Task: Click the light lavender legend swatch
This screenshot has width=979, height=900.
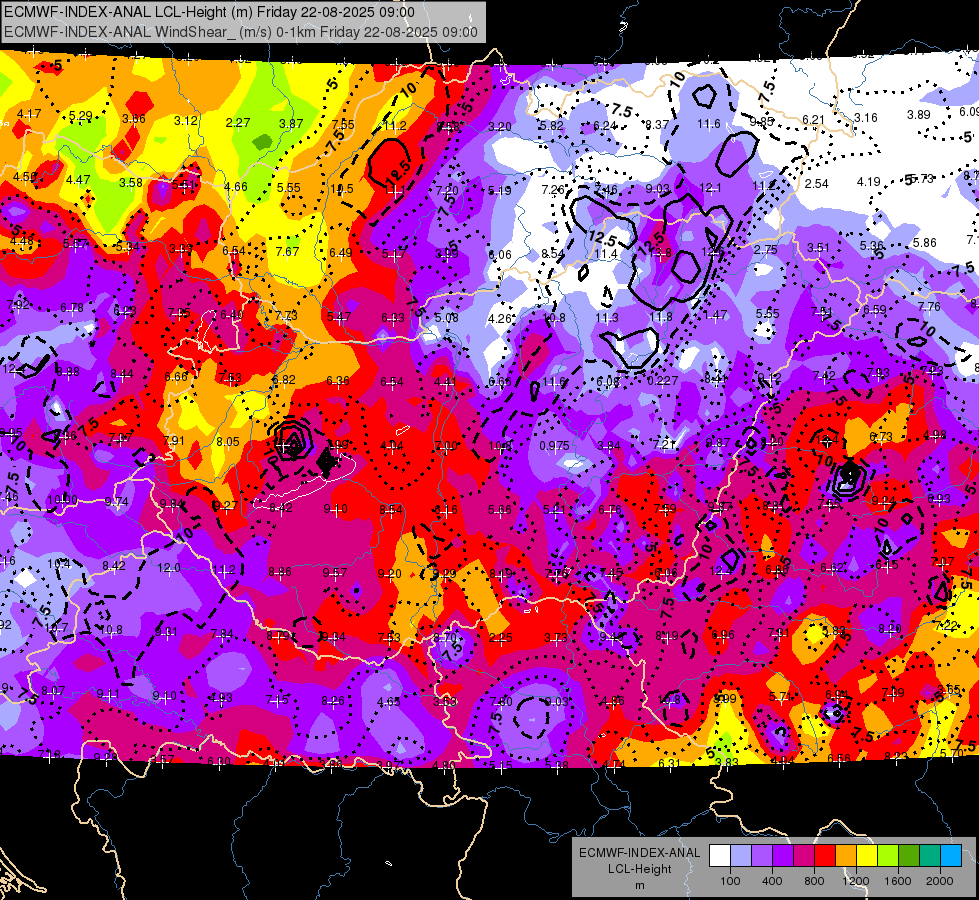Action: (741, 855)
